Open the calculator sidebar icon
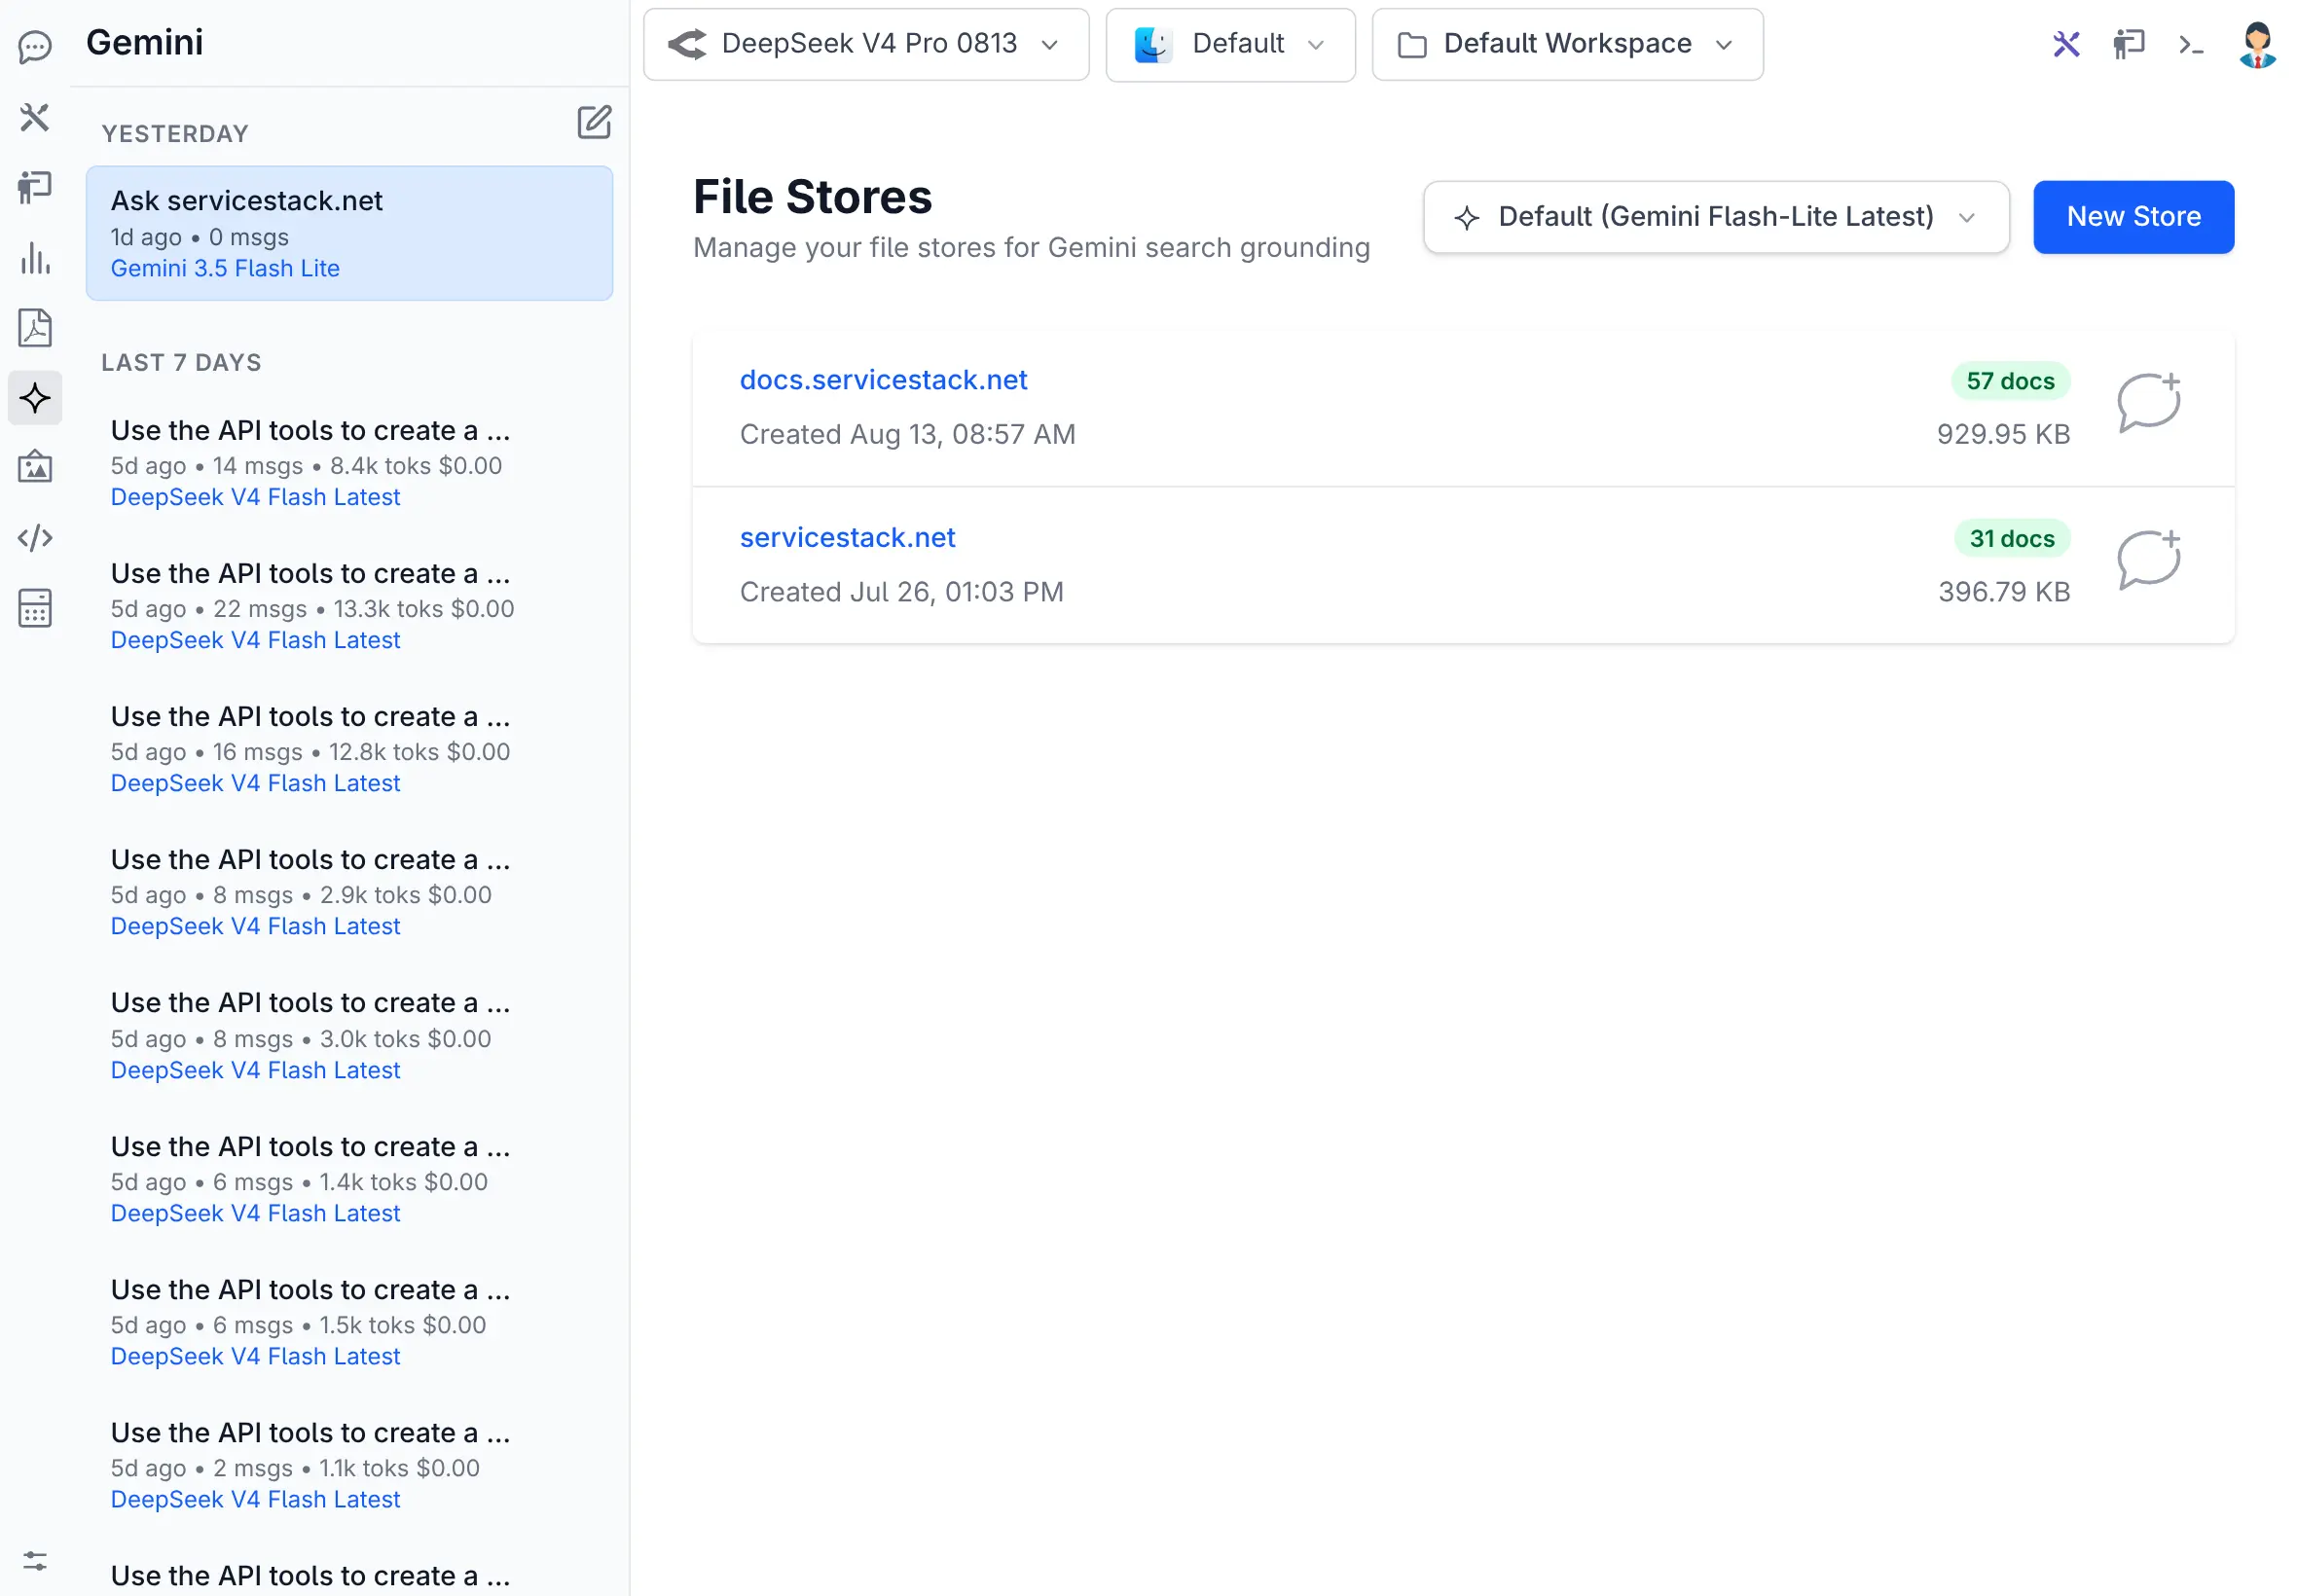Screen dimensions: 2297x1596 35,608
